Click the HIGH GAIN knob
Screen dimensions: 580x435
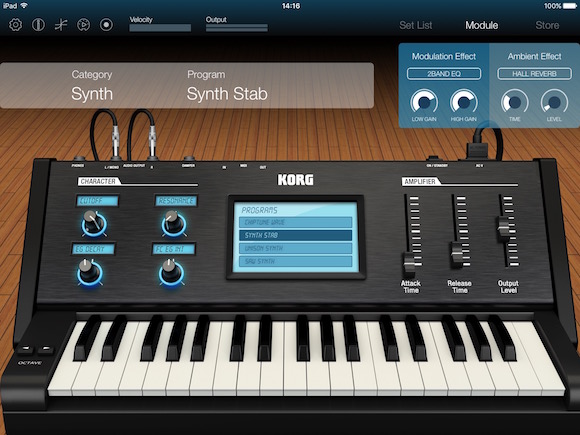463,102
